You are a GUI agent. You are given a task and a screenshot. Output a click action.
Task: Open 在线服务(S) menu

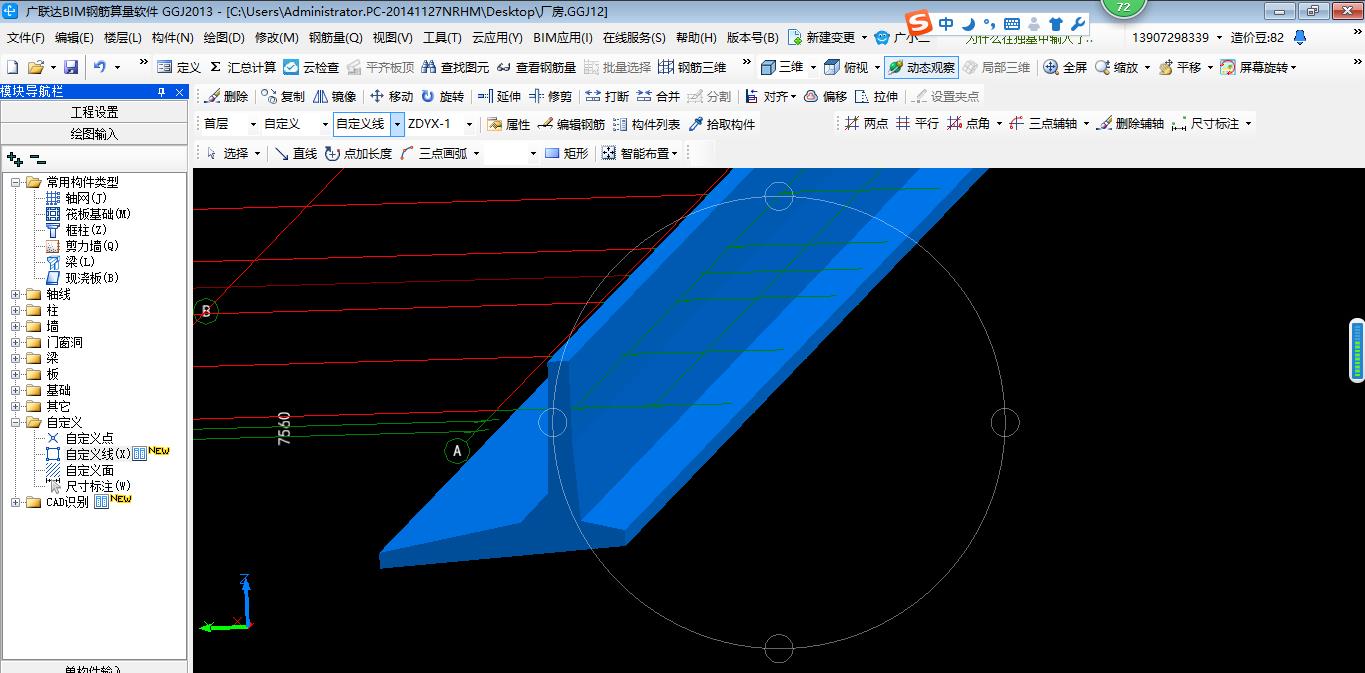(634, 38)
